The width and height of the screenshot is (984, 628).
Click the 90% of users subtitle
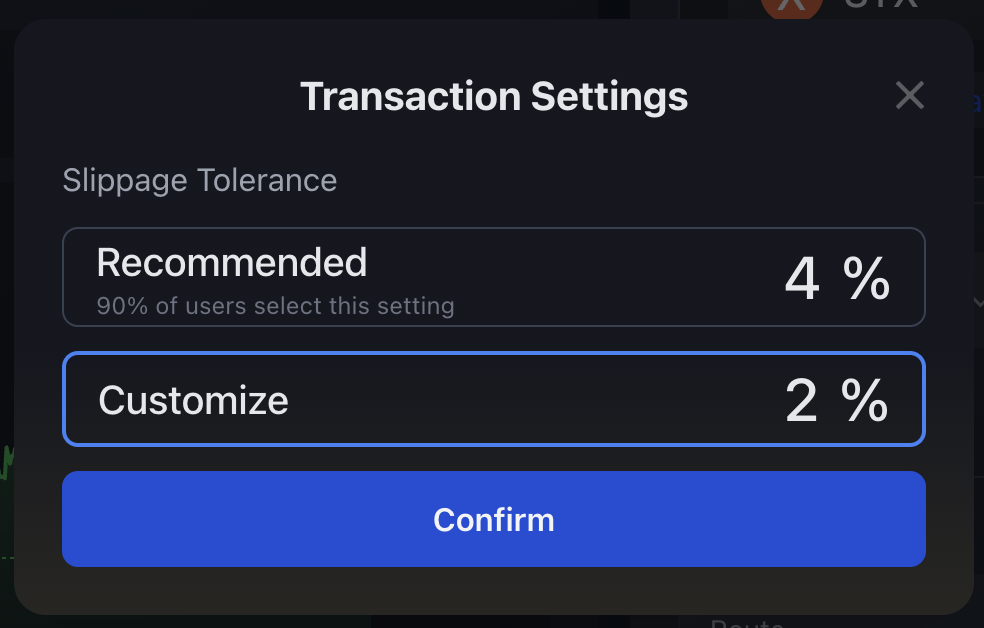coord(275,306)
